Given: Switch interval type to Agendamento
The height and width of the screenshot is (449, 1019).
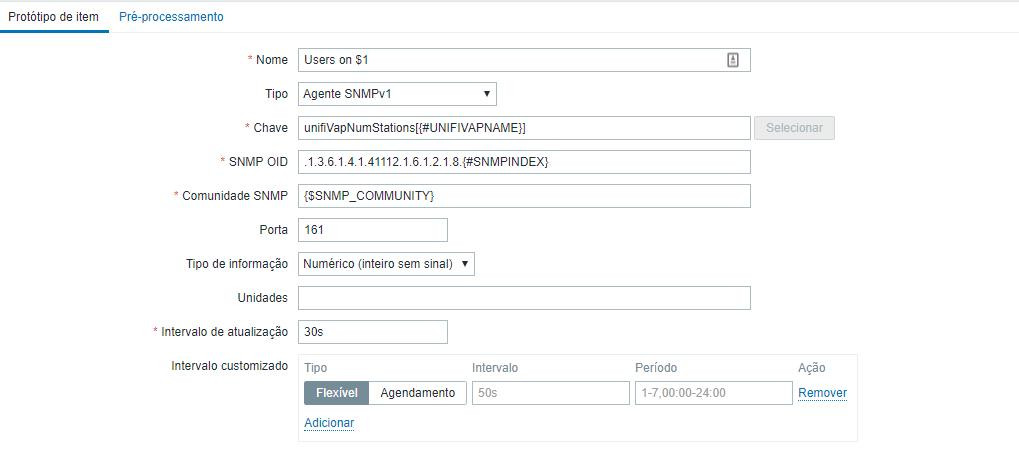Looking at the screenshot, I should tap(418, 393).
